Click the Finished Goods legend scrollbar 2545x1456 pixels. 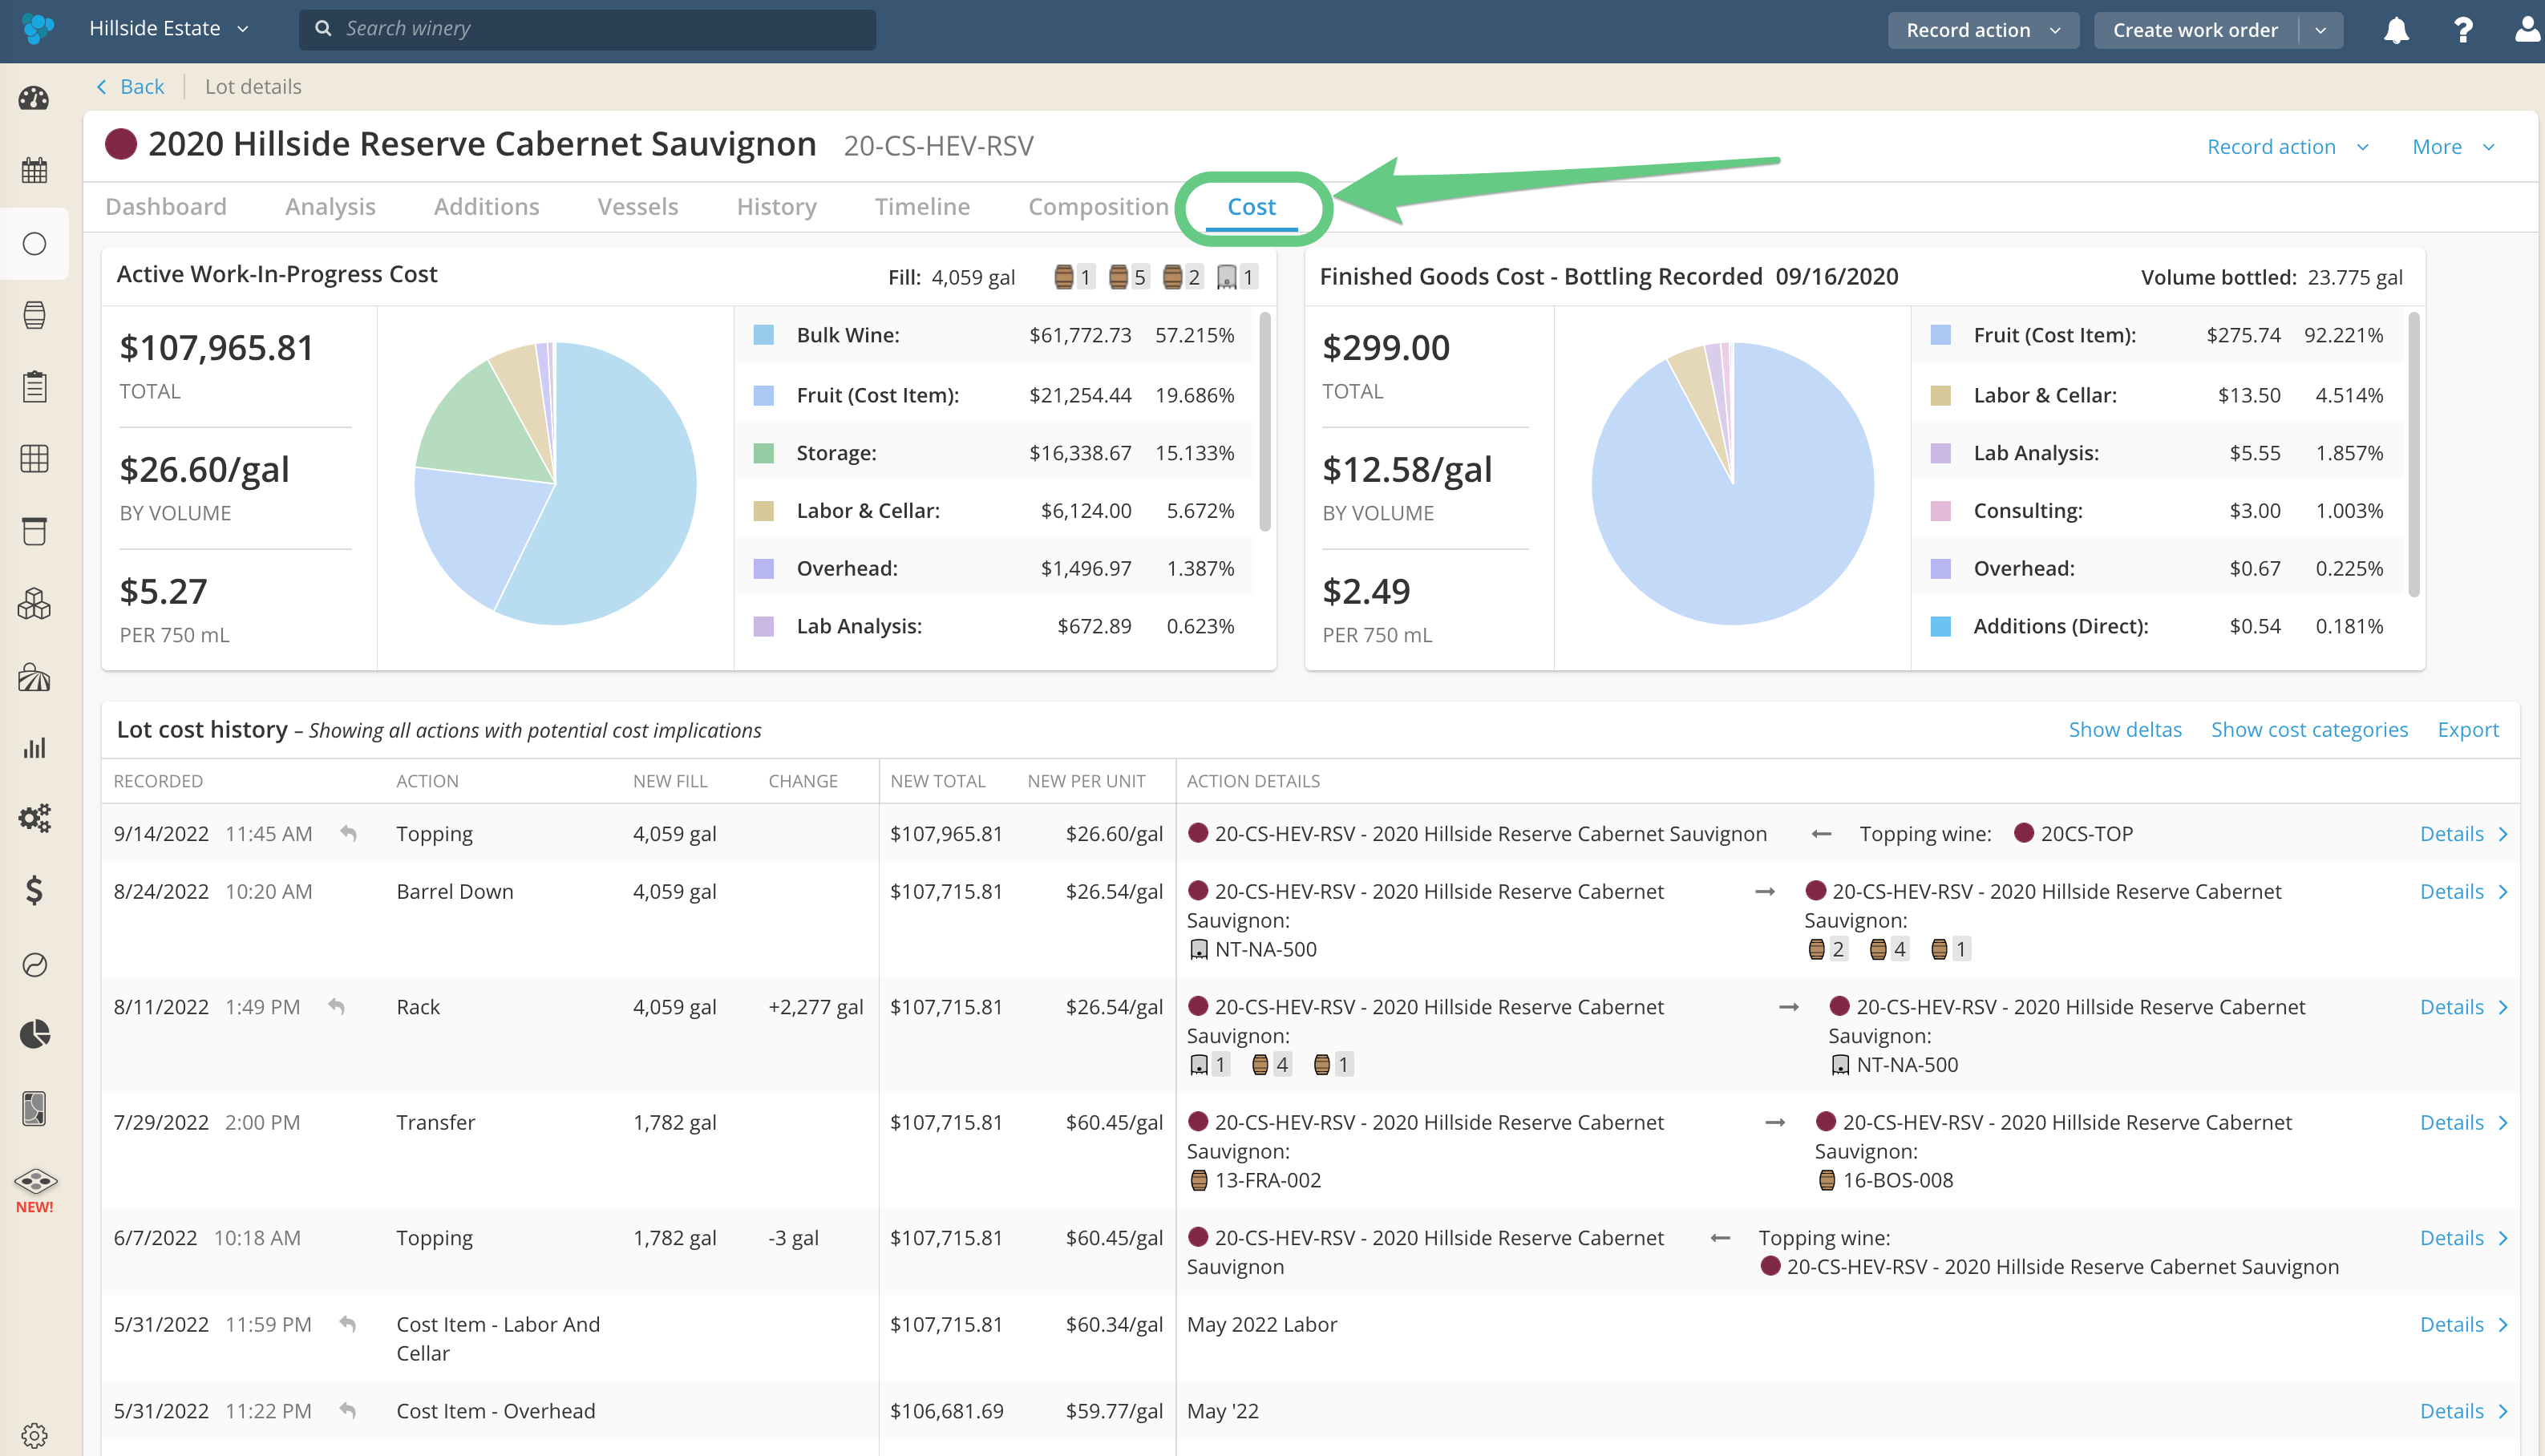click(2413, 455)
